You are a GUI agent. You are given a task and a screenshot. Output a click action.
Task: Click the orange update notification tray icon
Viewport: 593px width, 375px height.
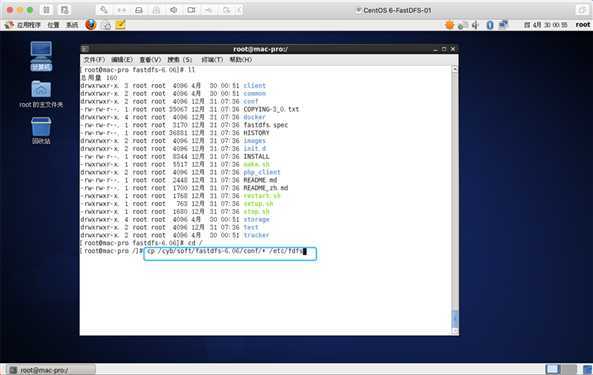[x=449, y=25]
